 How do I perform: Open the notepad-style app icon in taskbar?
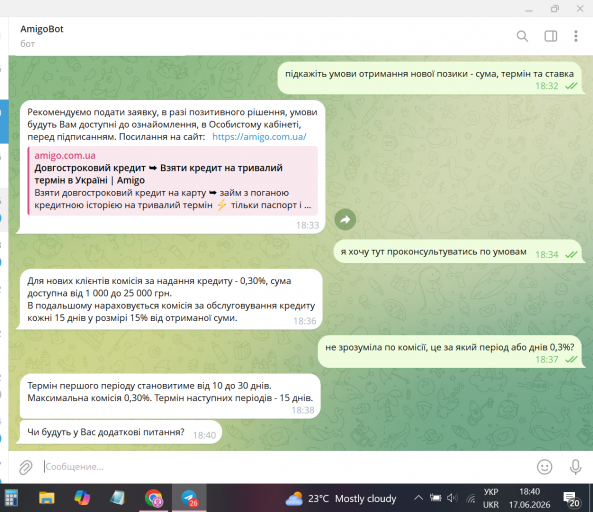[117, 498]
